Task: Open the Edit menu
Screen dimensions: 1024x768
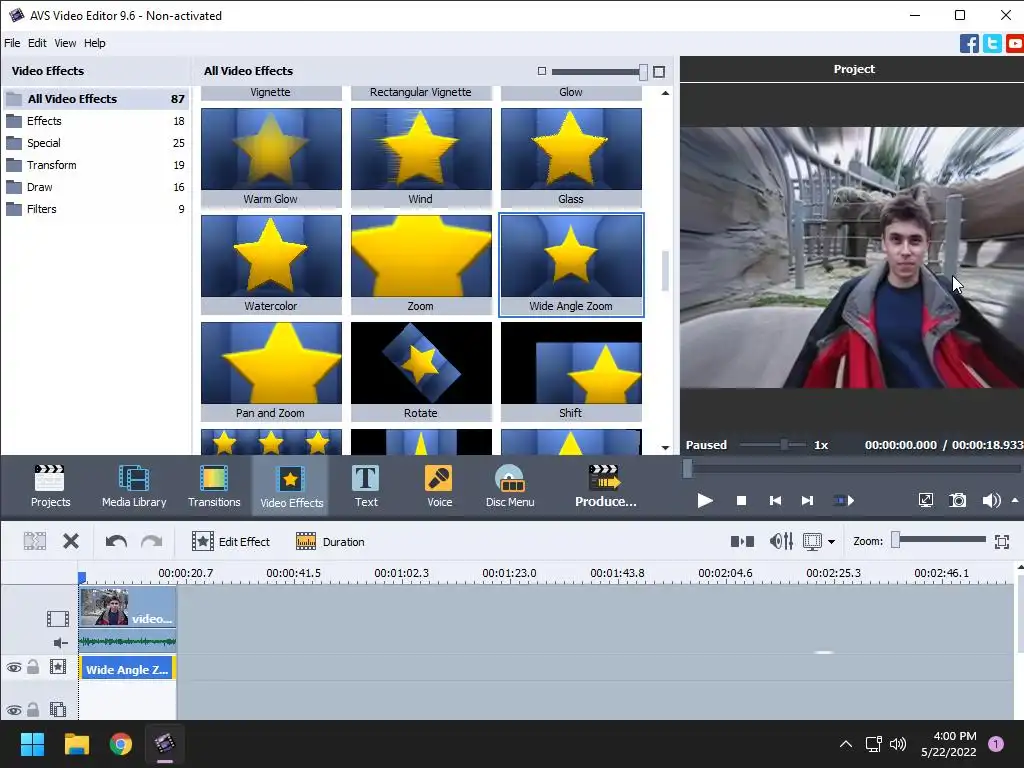Action: pyautogui.click(x=37, y=43)
